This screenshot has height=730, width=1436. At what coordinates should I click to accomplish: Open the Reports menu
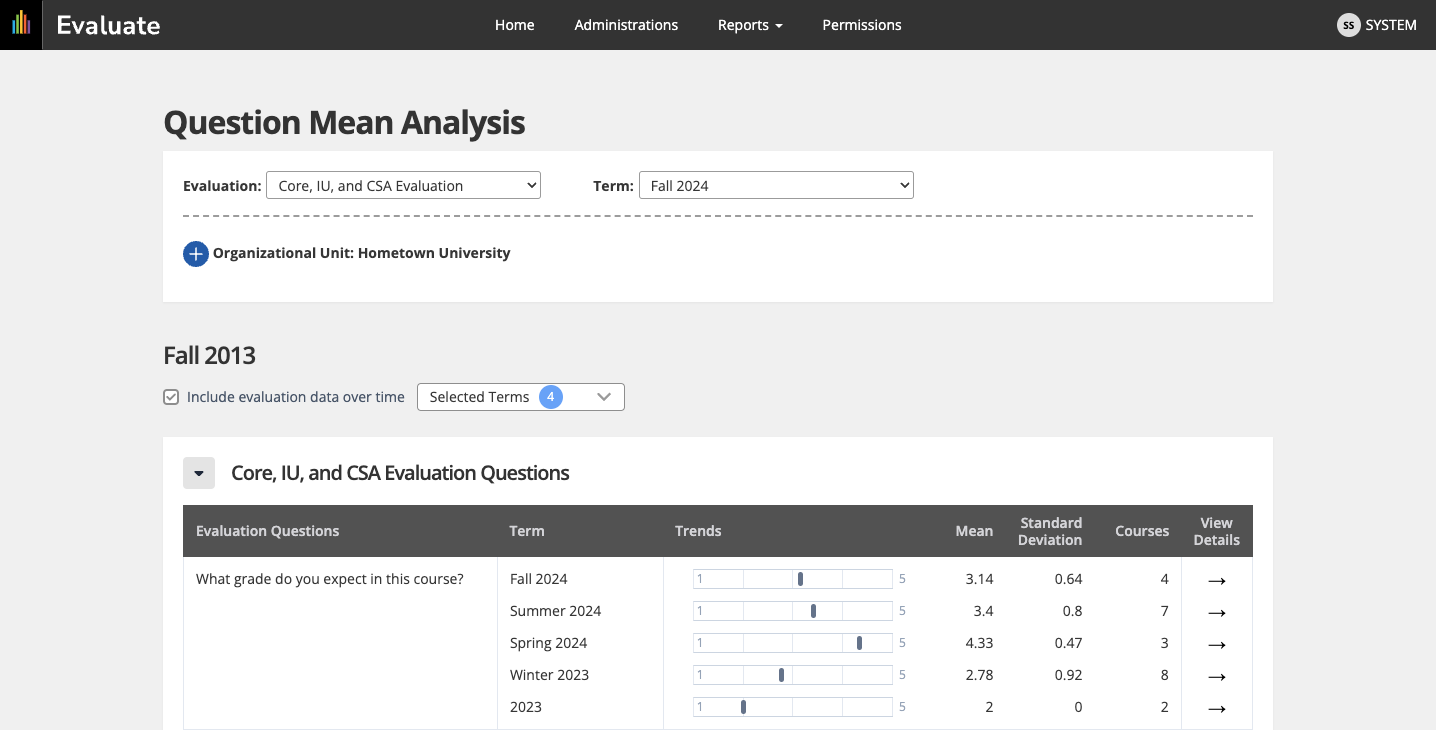[x=750, y=25]
